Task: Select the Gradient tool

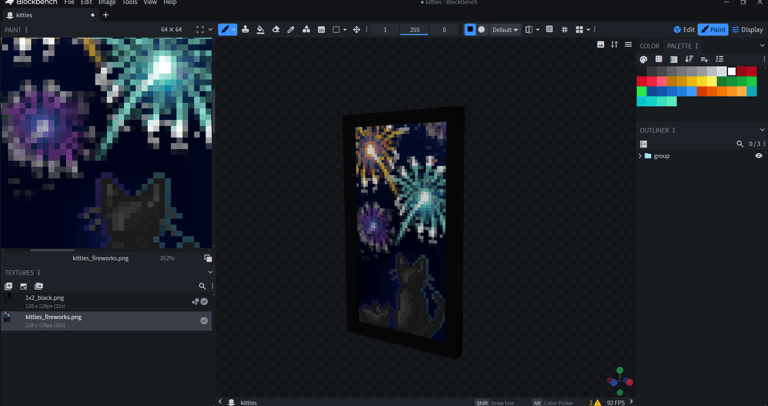Action: 321,29
